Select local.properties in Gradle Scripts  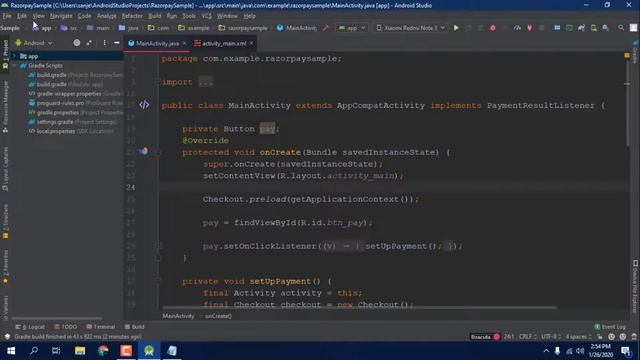[x=71, y=131]
